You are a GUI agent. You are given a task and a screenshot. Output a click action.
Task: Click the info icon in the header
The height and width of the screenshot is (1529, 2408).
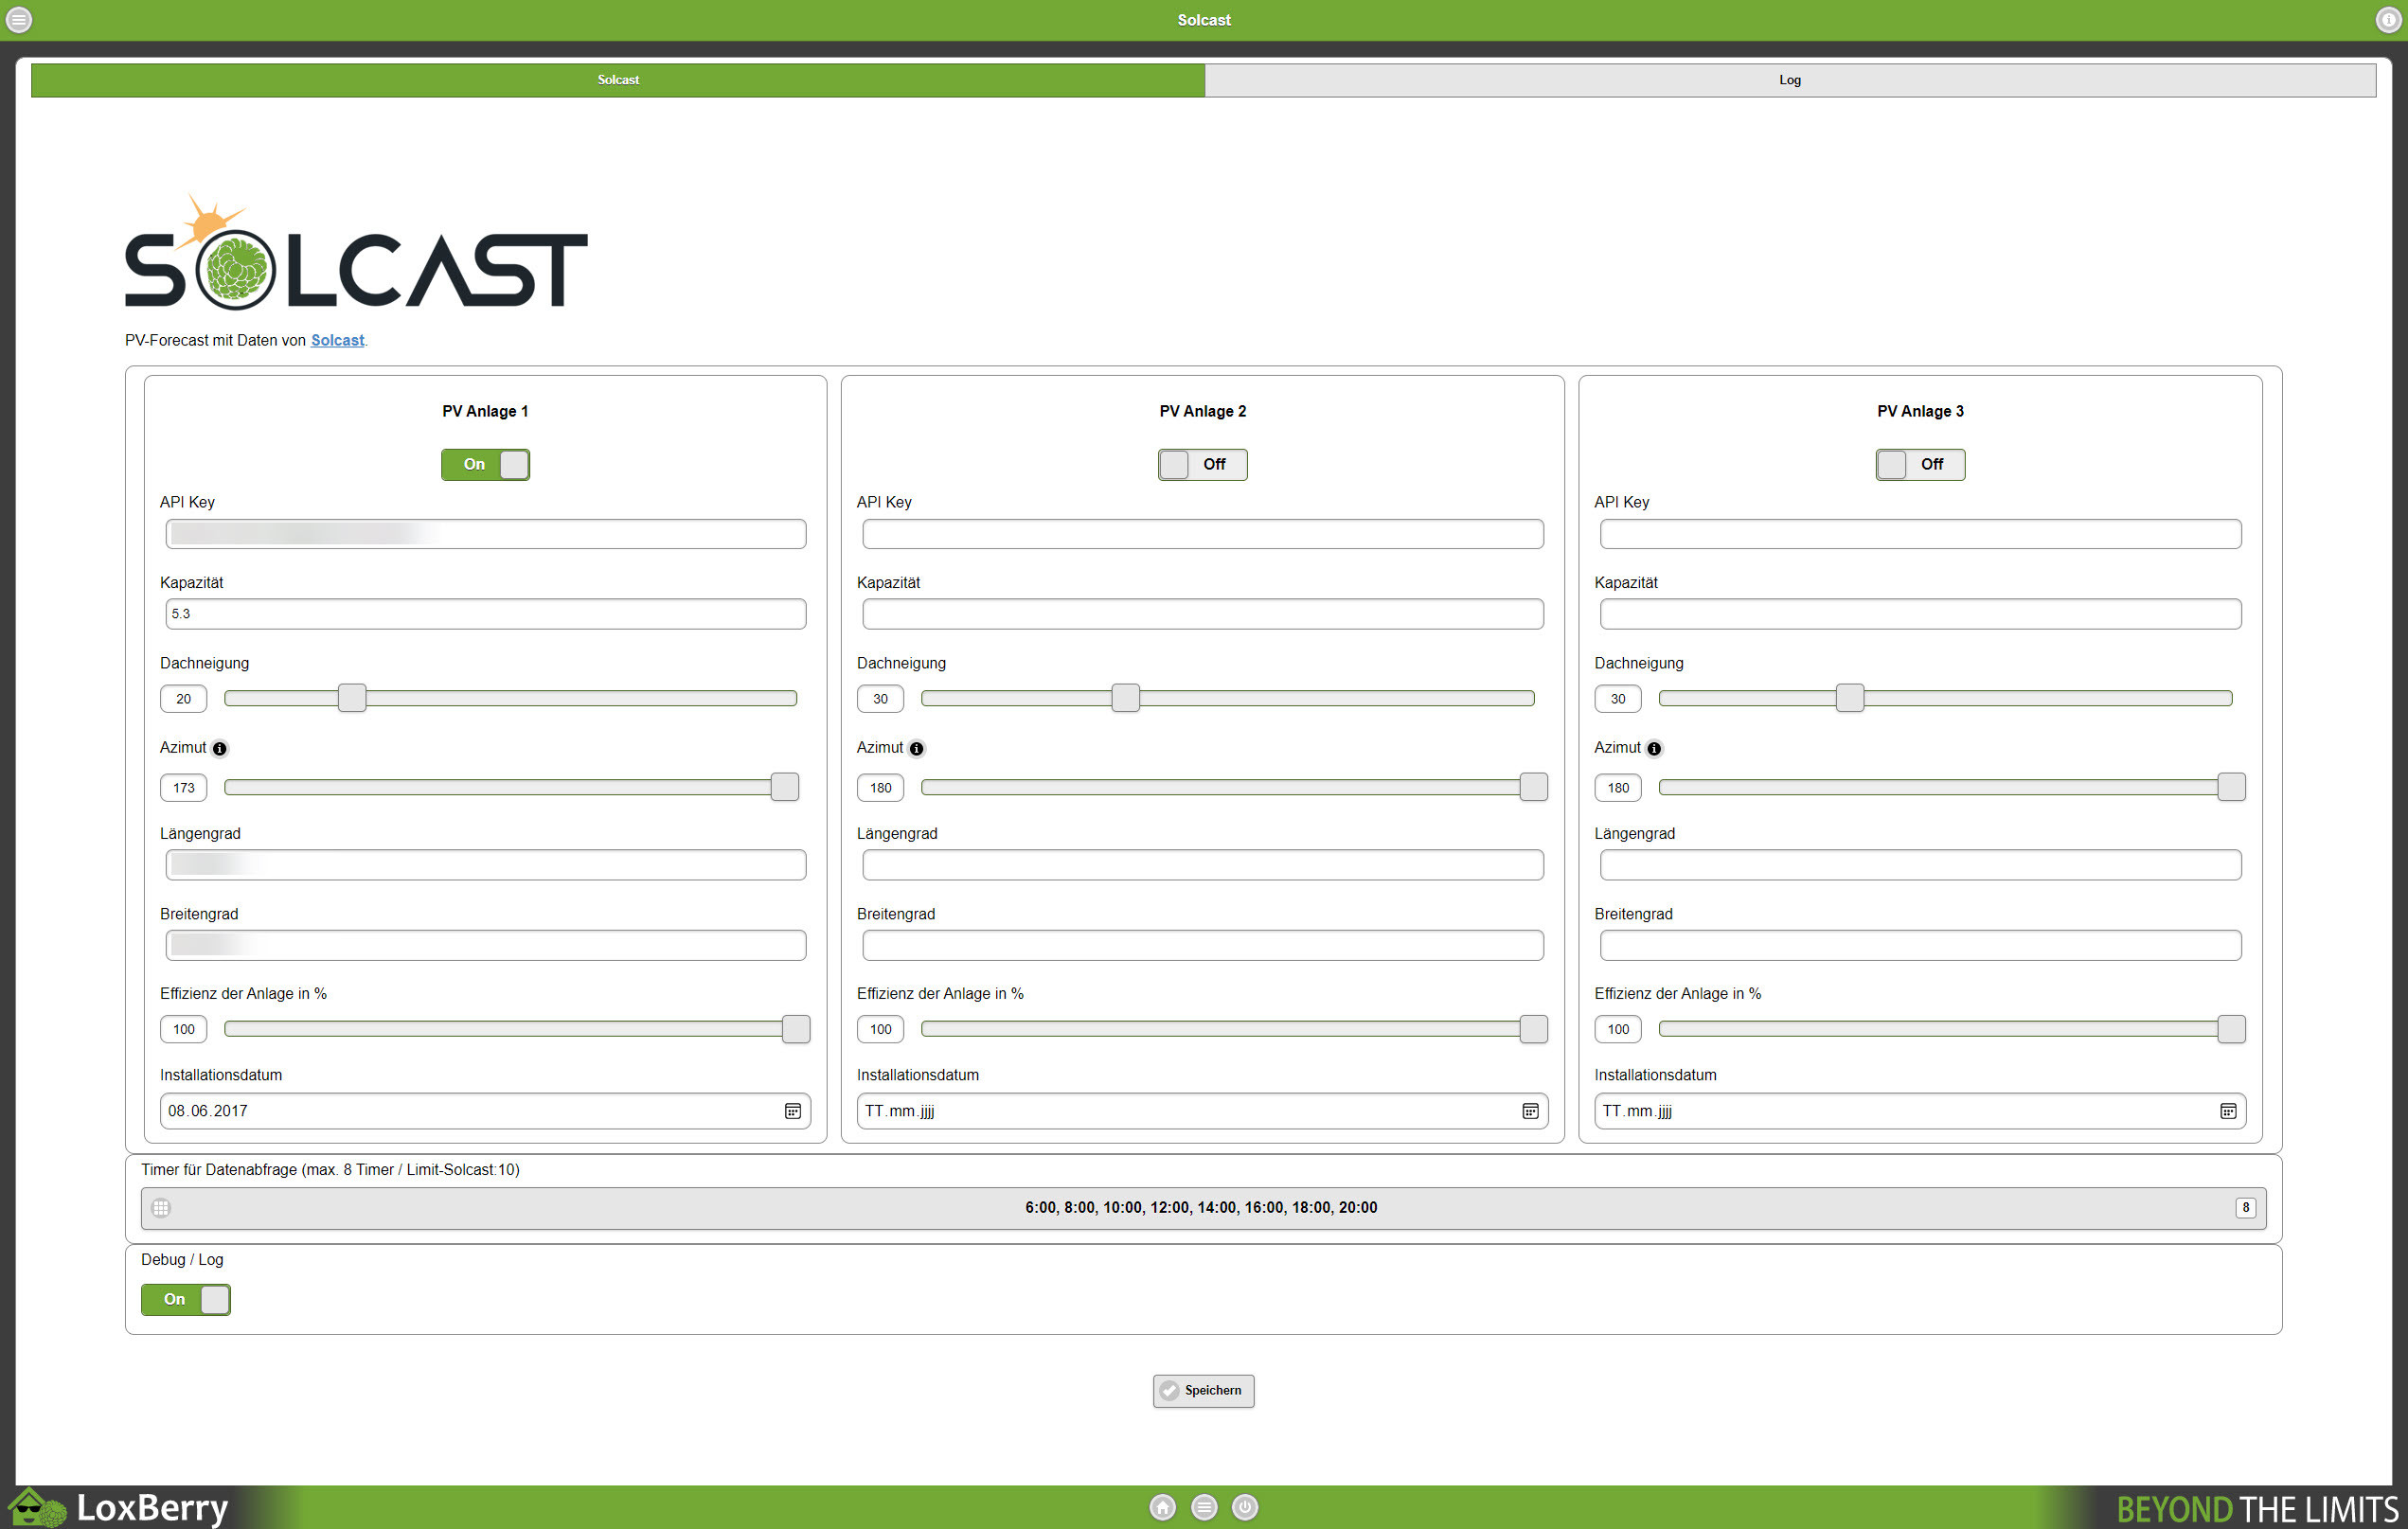[2388, 19]
